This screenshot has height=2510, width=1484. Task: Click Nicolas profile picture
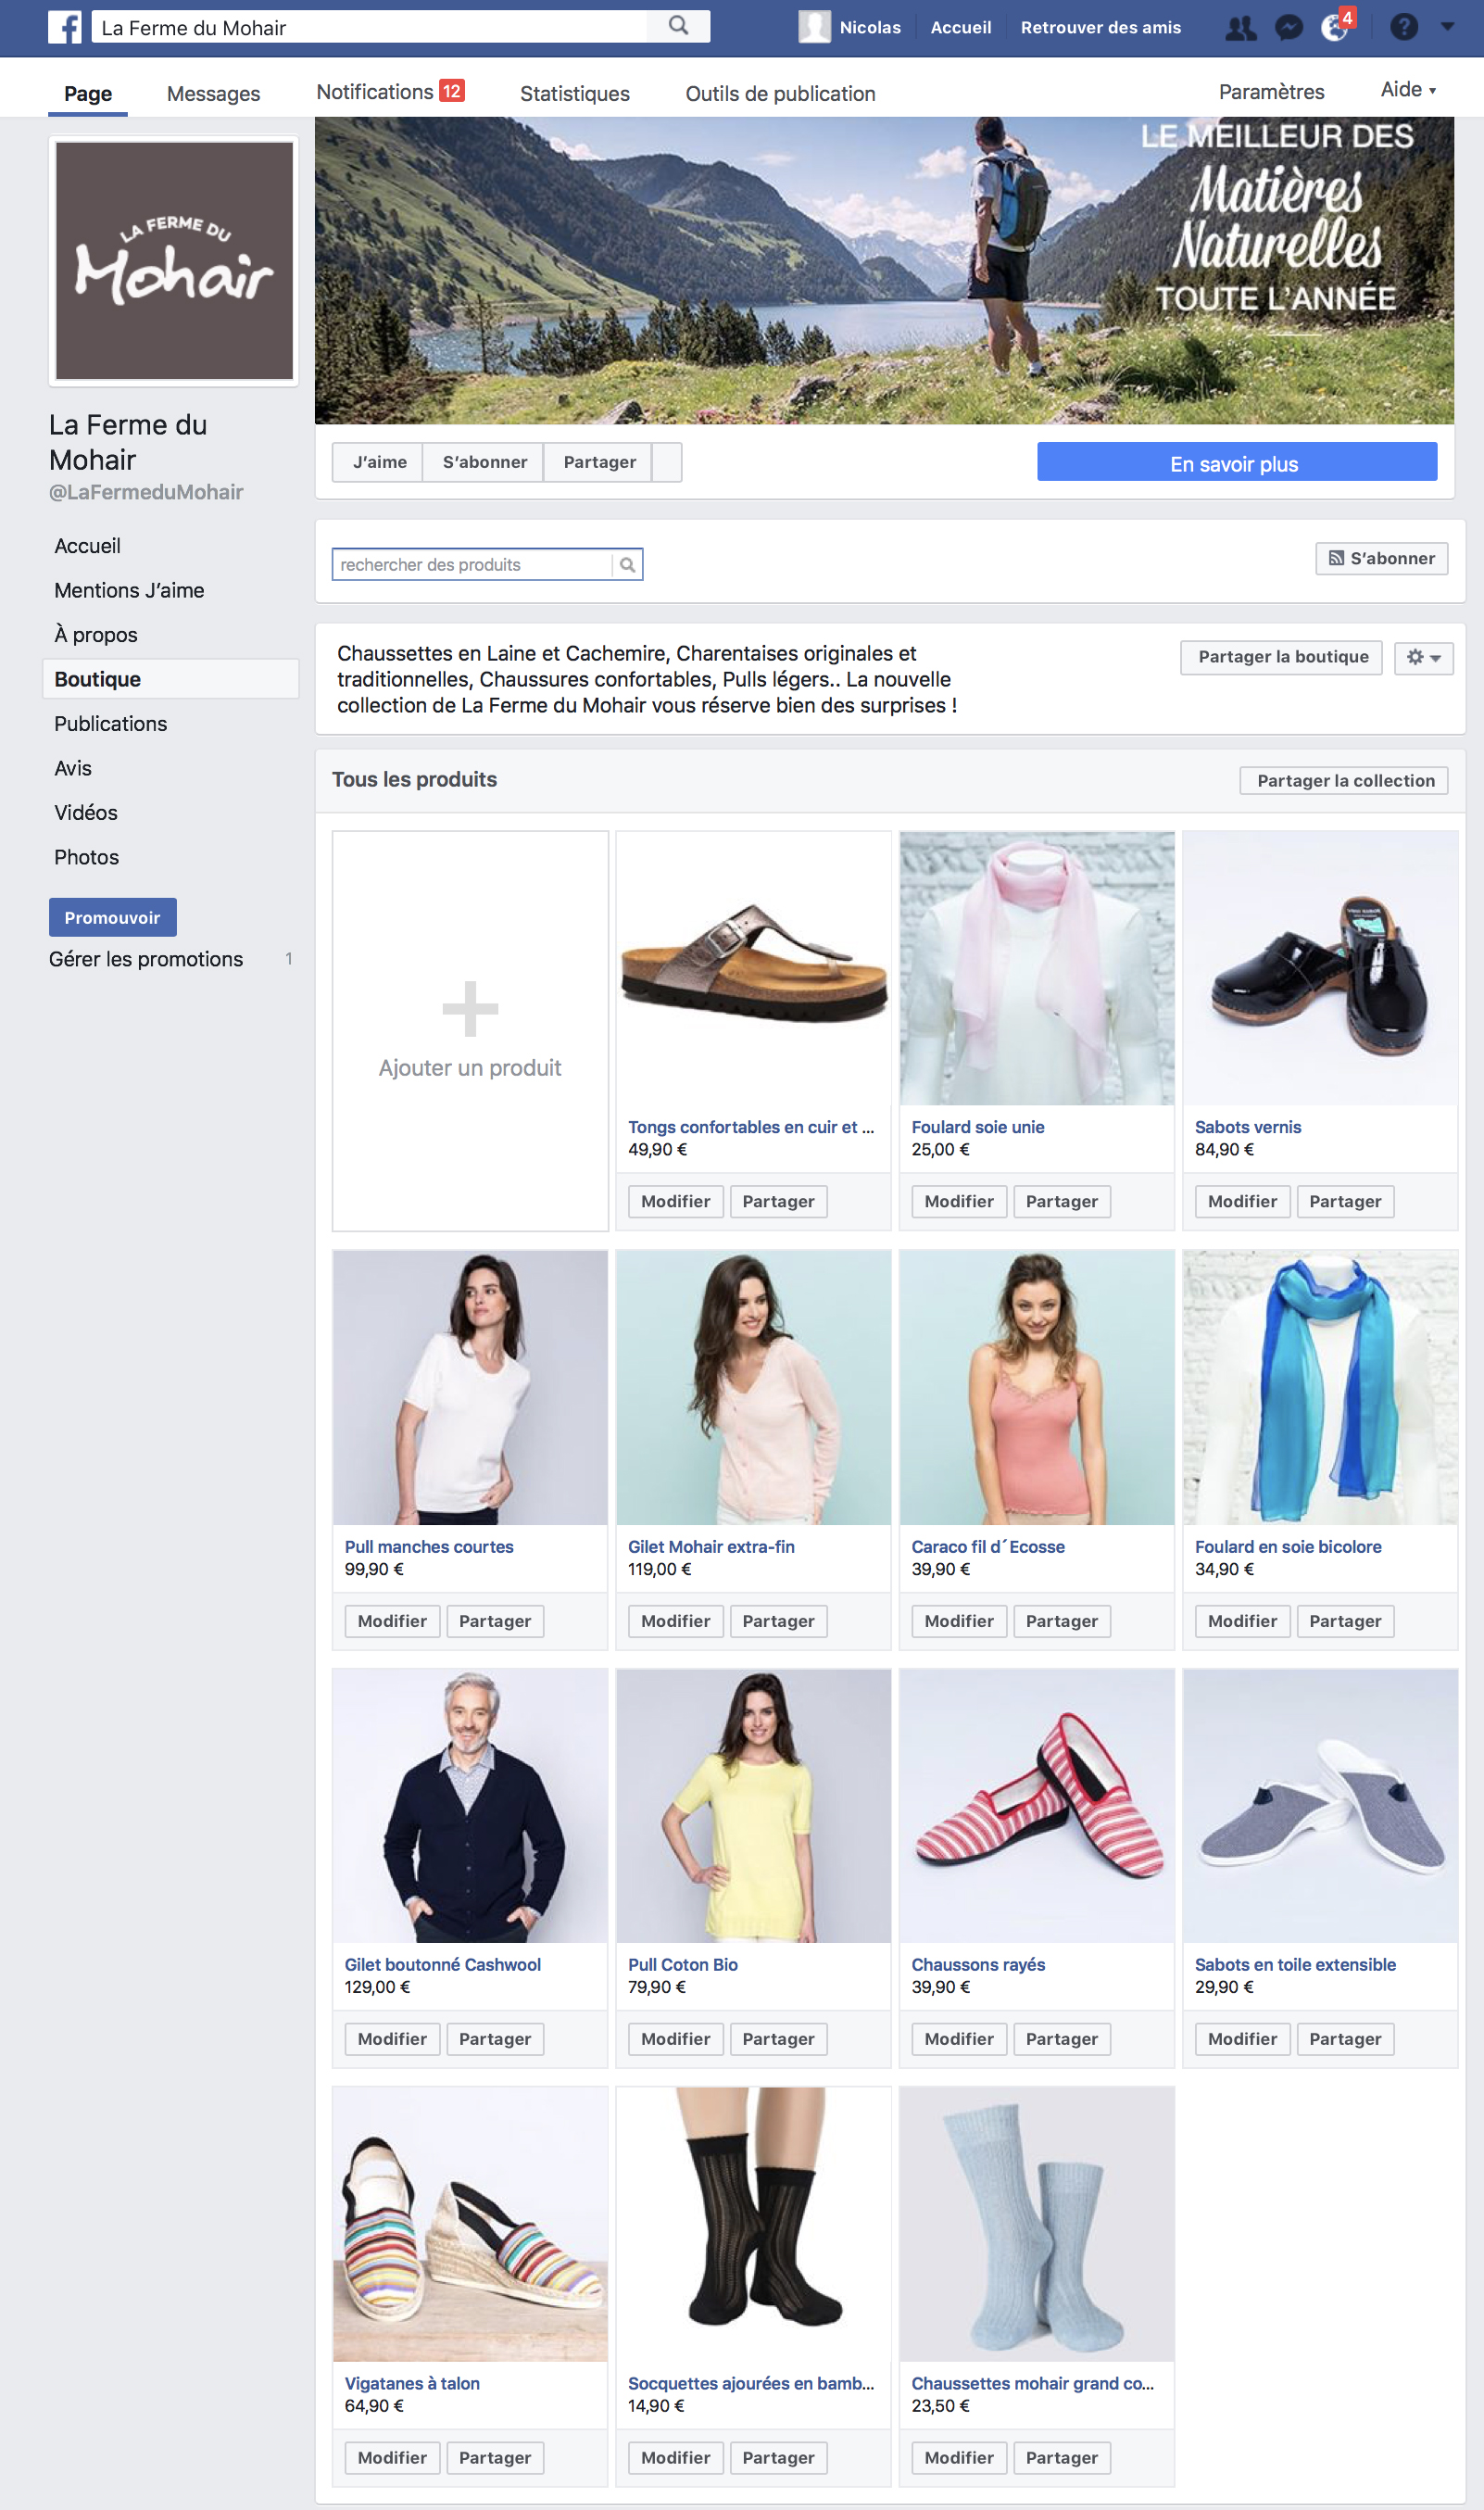click(x=814, y=27)
